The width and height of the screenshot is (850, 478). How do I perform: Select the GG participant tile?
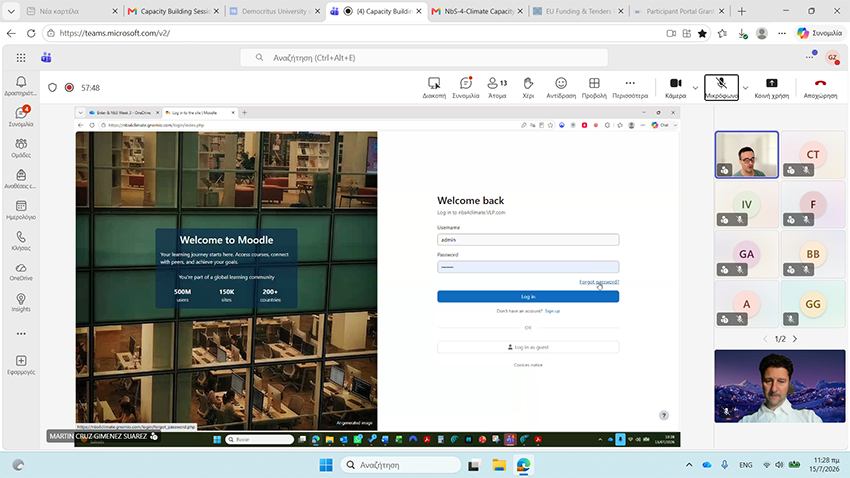[813, 304]
